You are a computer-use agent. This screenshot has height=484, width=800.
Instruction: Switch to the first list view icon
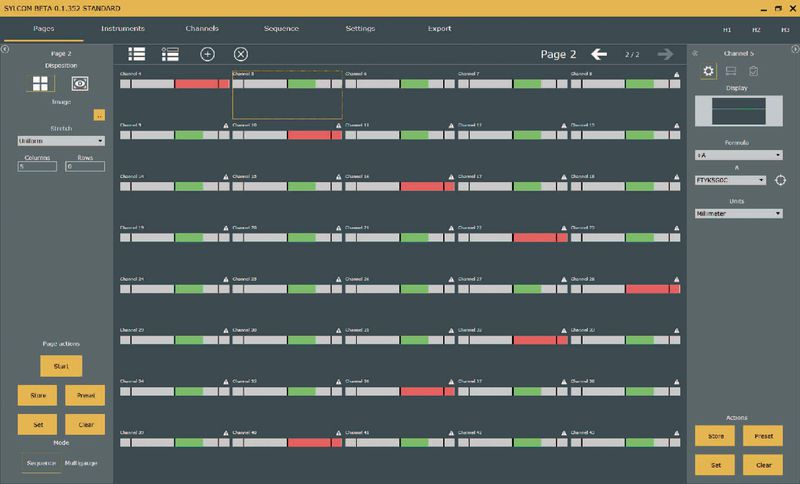[138, 54]
